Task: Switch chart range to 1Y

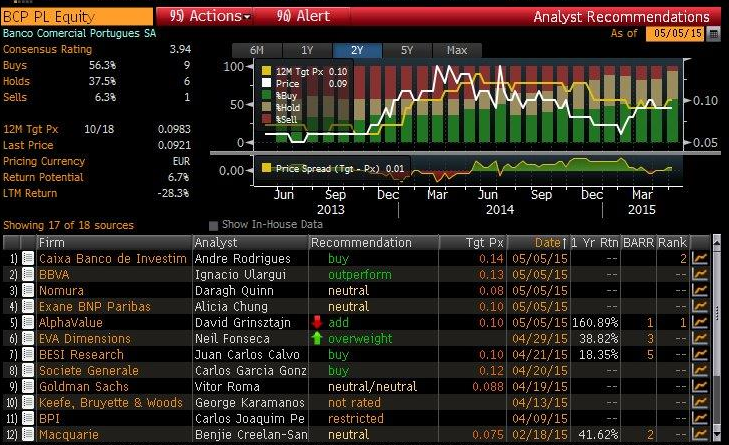Action: [x=307, y=50]
